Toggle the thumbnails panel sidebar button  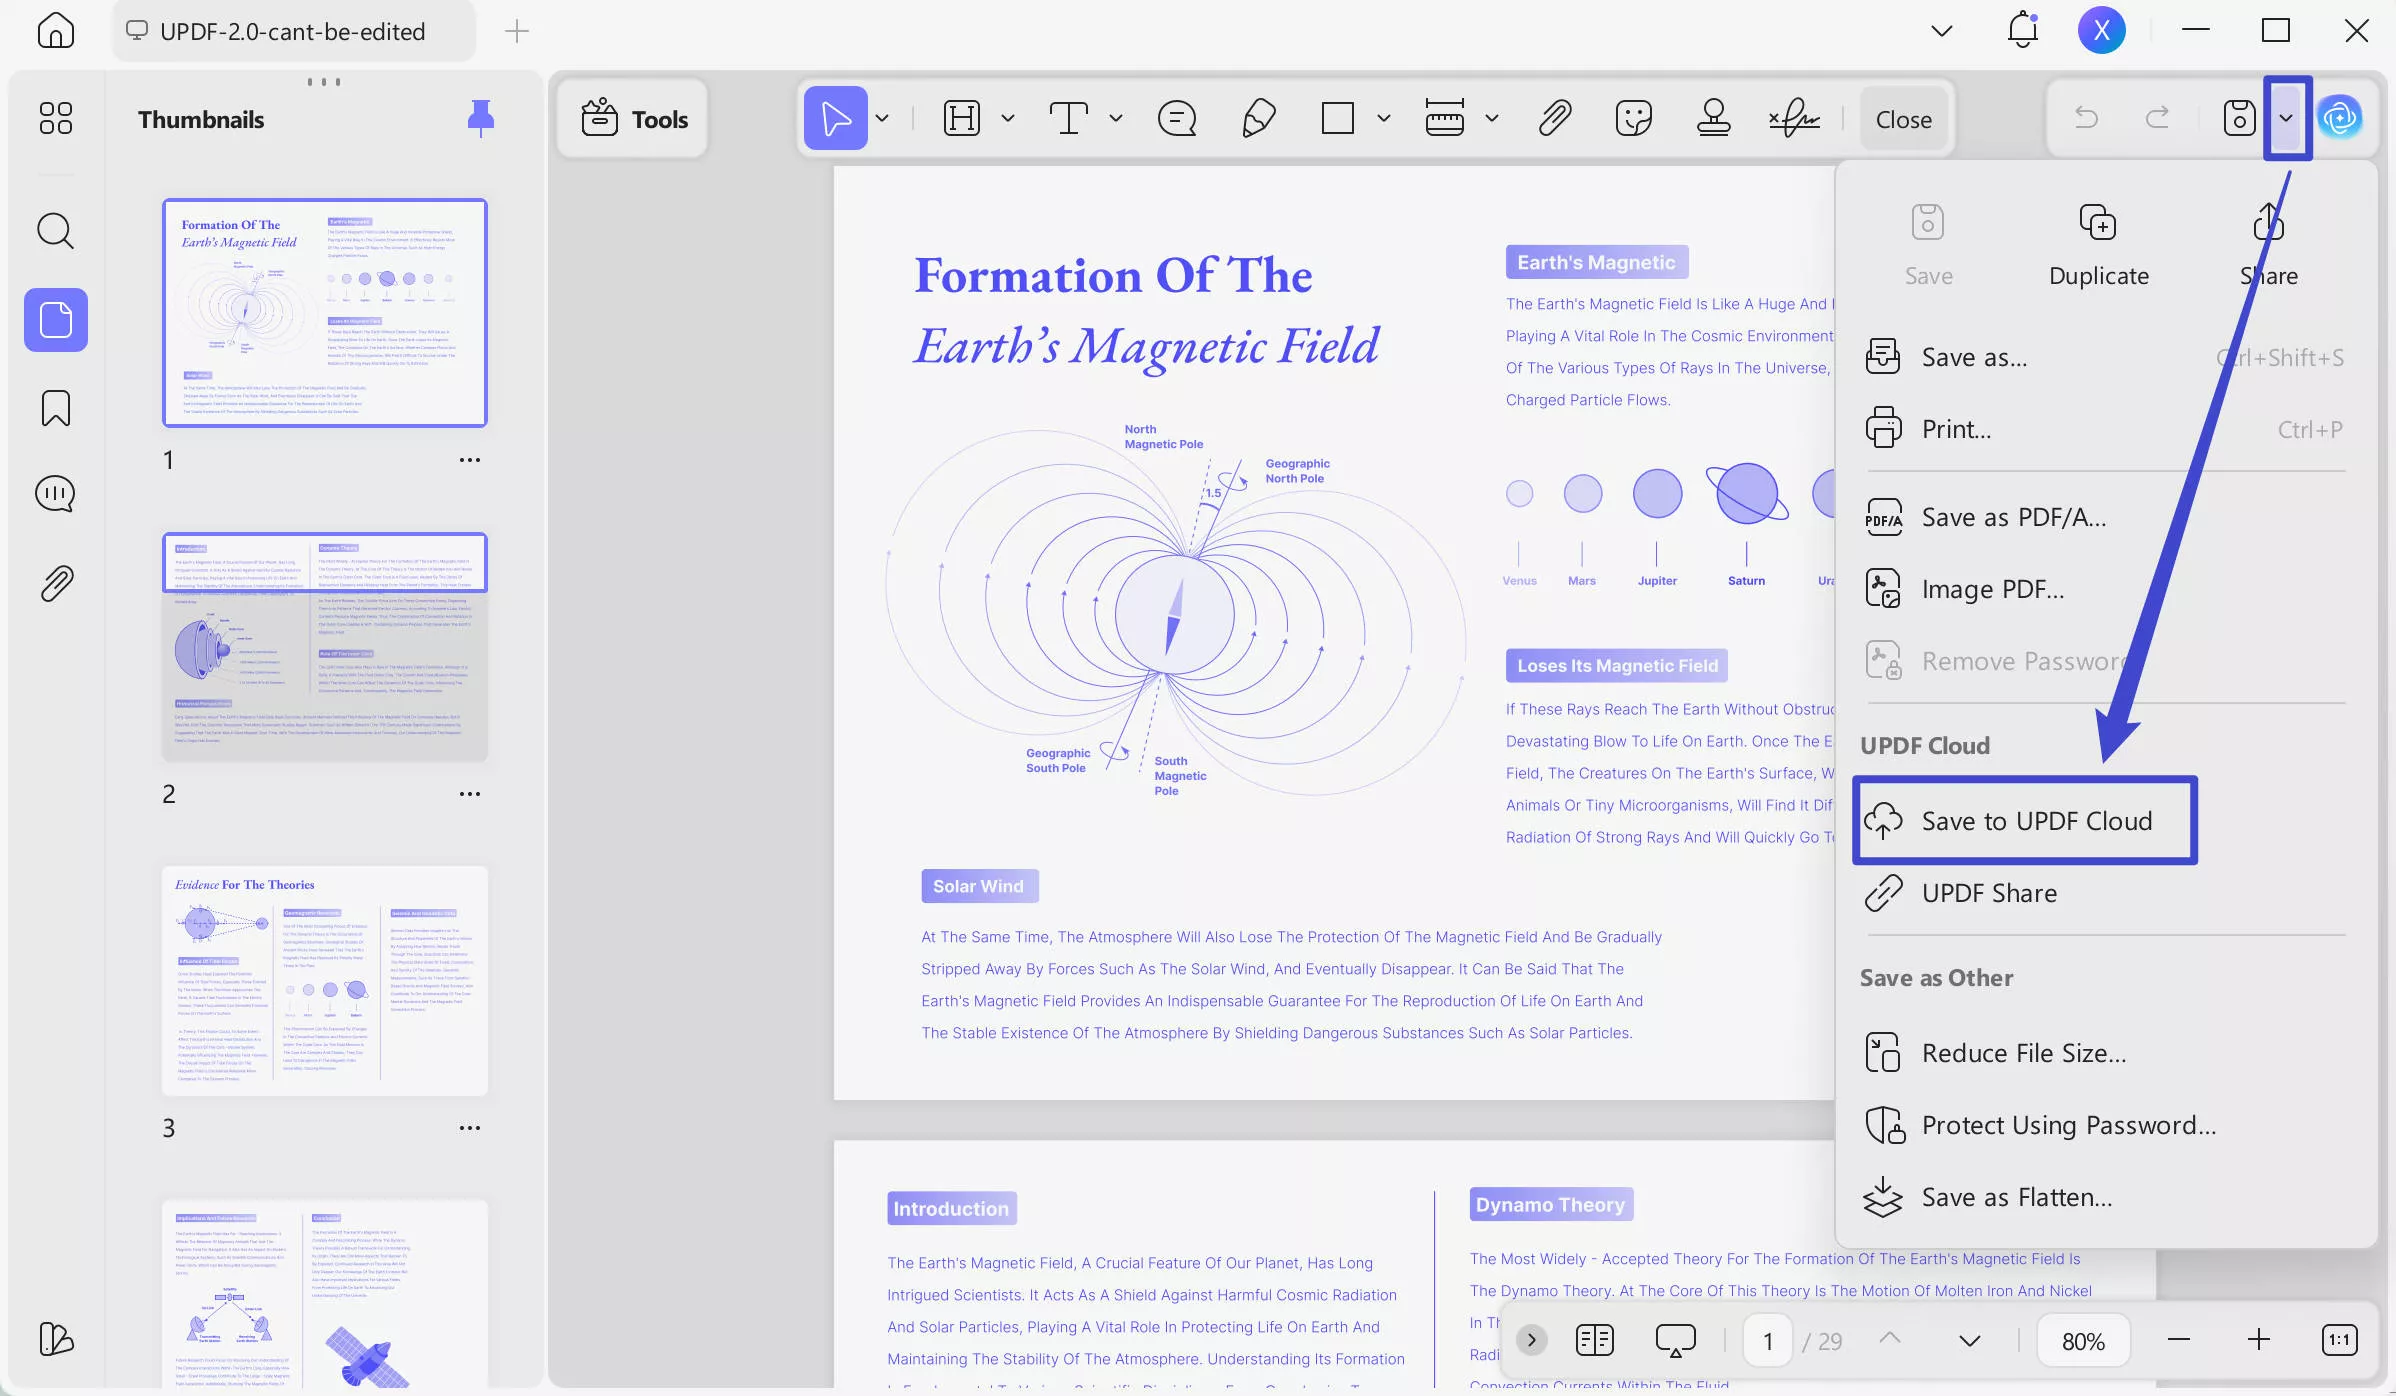tap(55, 320)
